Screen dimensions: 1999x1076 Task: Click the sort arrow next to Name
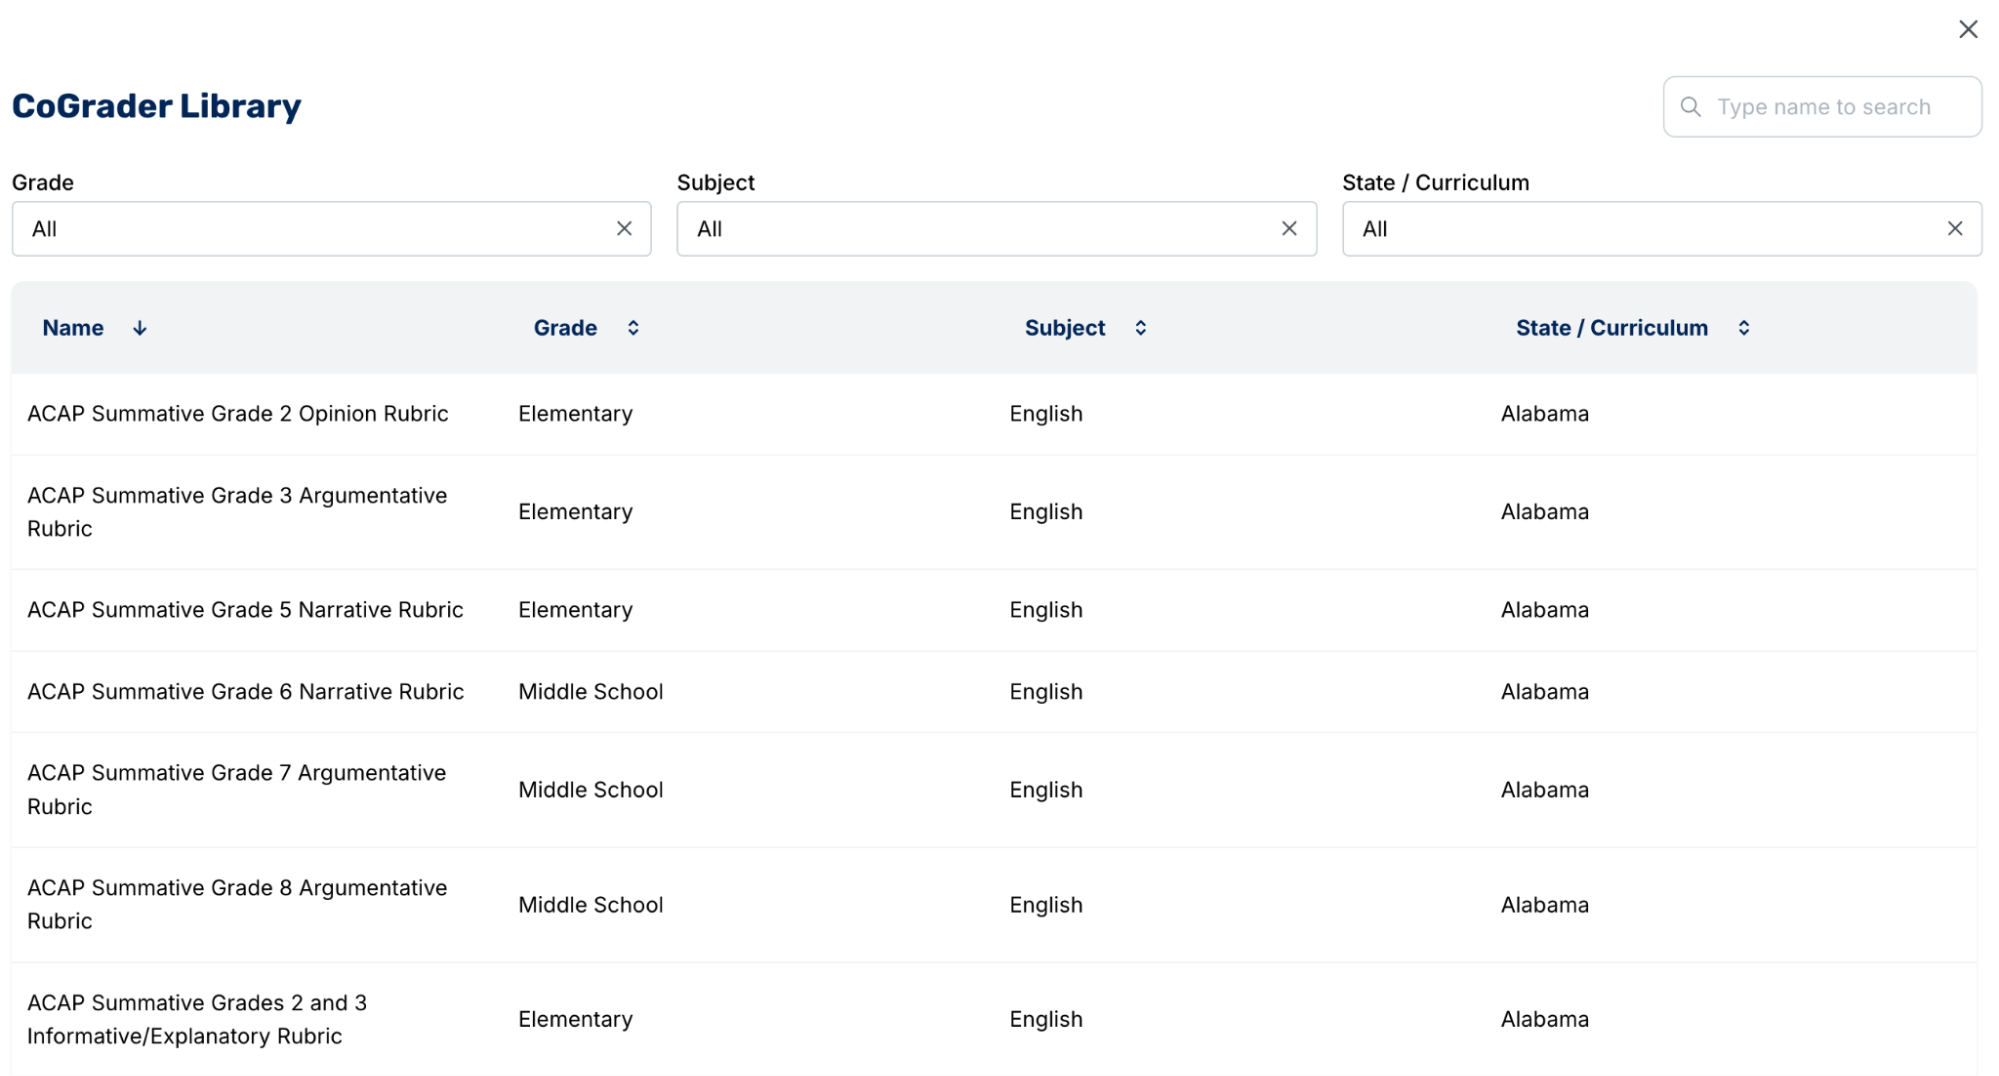[139, 327]
